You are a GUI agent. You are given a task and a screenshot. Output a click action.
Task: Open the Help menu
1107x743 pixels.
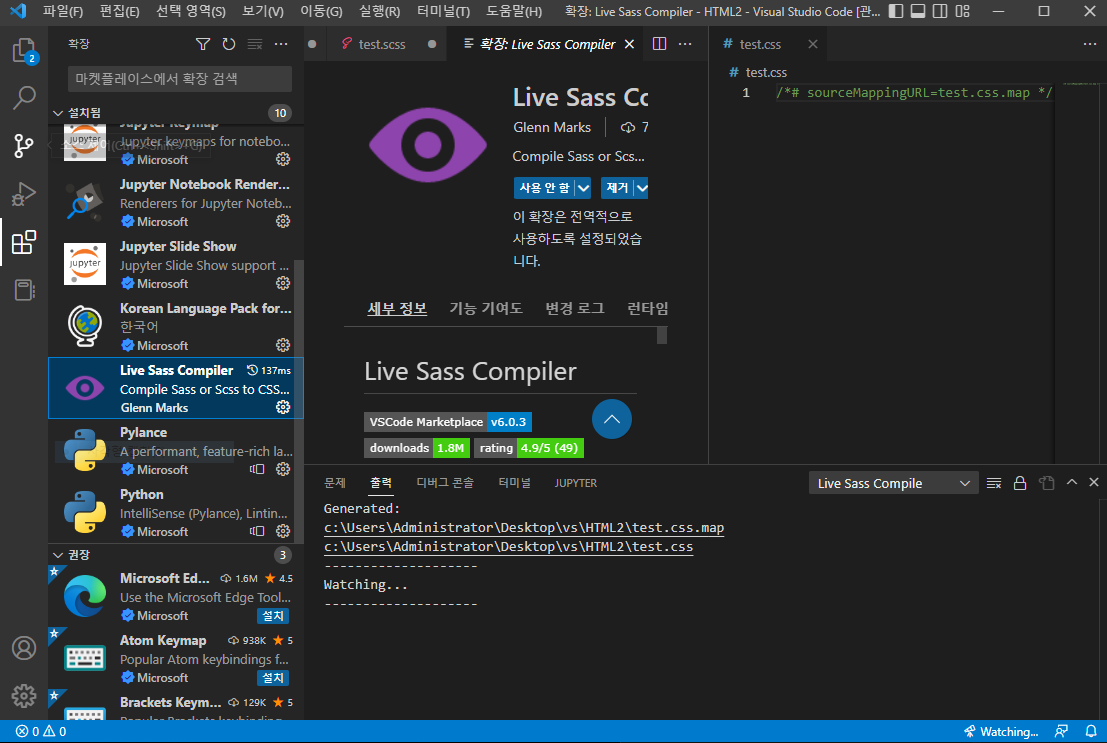[x=514, y=11]
